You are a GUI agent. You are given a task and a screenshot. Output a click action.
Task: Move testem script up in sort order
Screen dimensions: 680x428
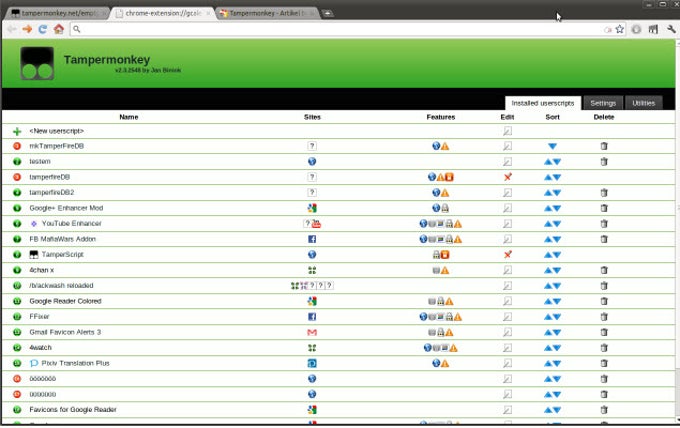click(548, 162)
